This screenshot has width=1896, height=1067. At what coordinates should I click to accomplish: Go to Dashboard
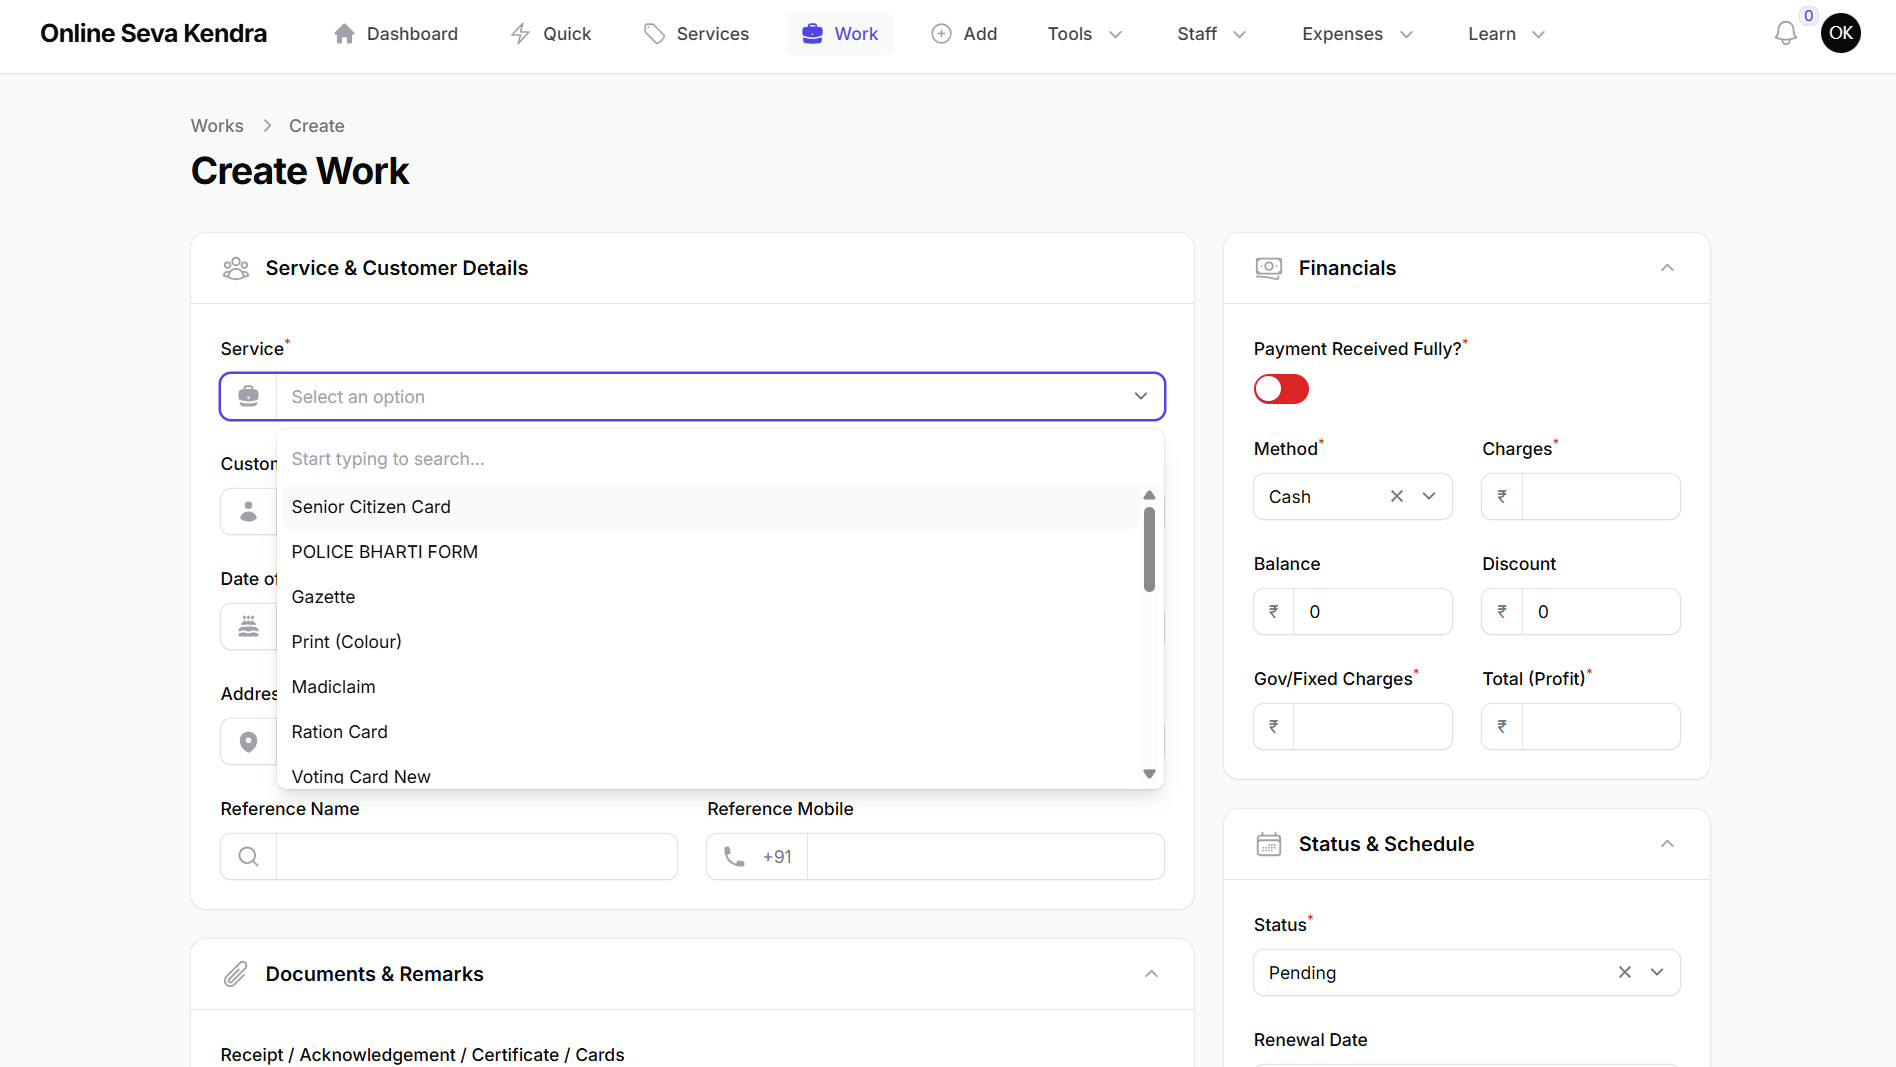396,34
